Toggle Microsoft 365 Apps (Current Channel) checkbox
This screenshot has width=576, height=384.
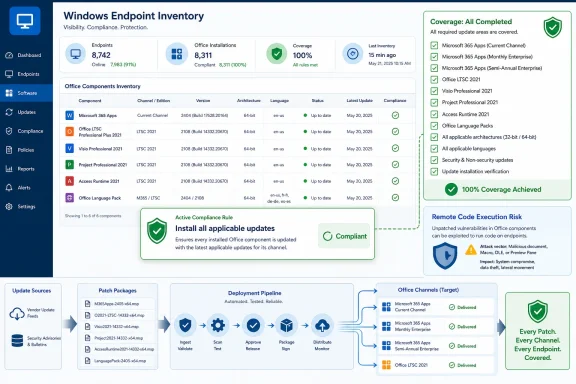(x=434, y=45)
